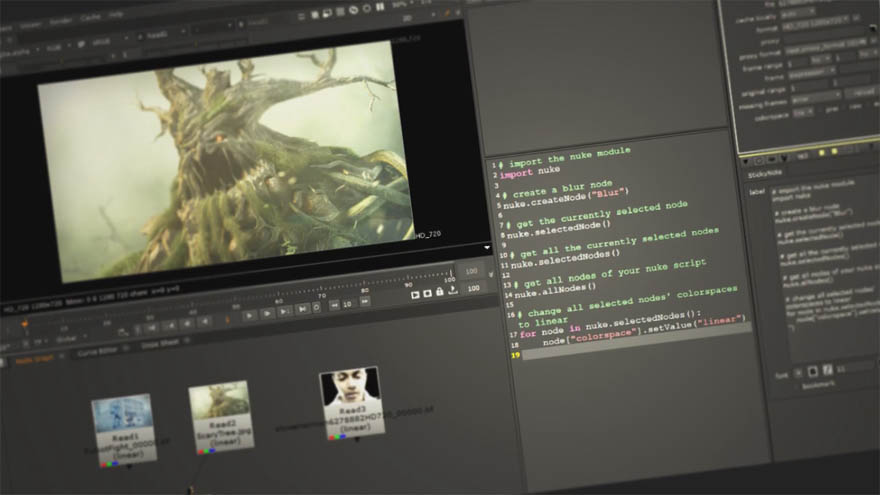
Task: Open the Render menu
Action: [60, 21]
